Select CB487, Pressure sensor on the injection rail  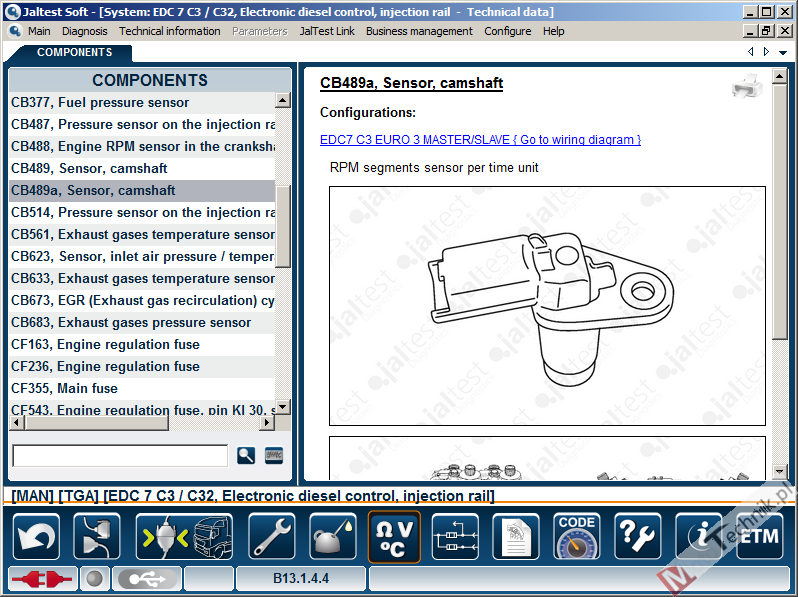(142, 124)
